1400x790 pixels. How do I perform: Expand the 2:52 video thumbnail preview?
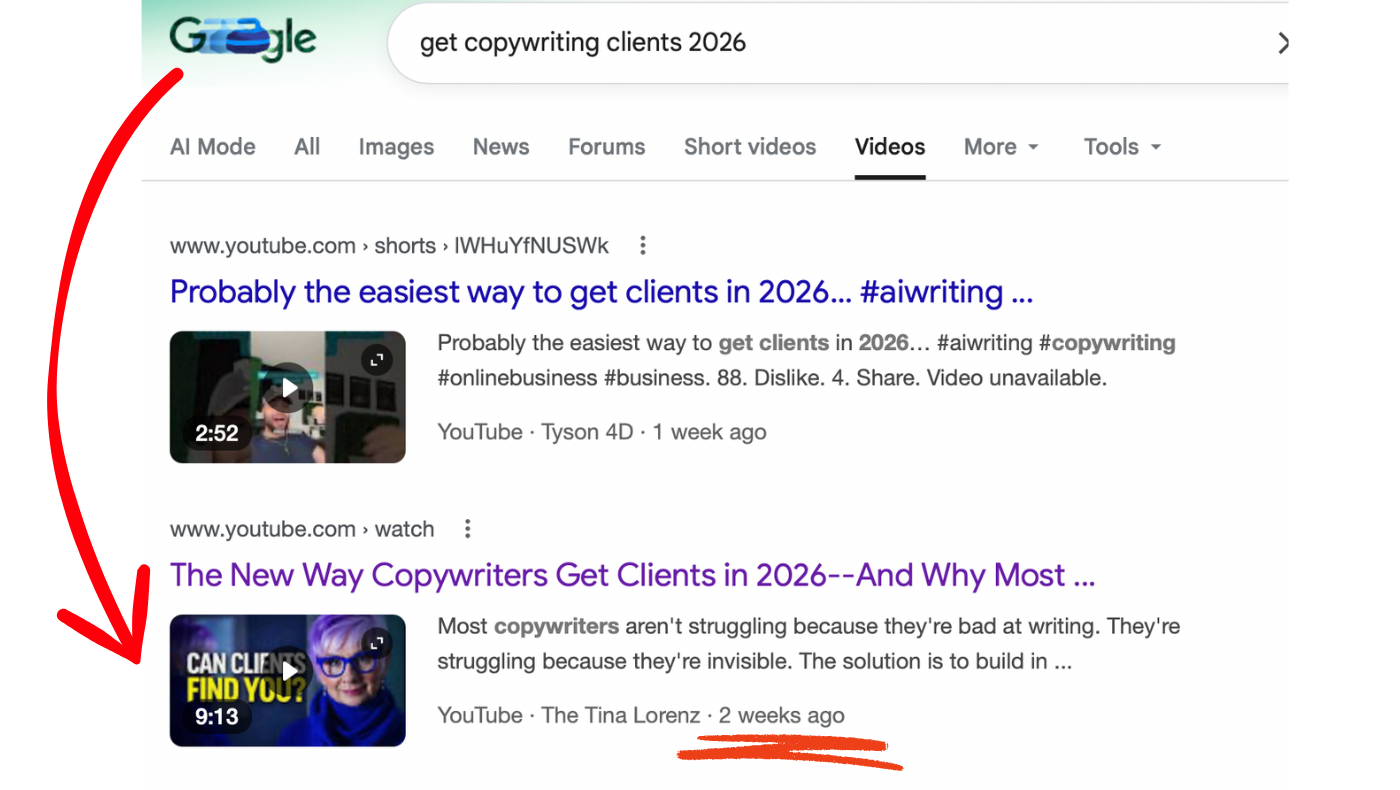pyautogui.click(x=377, y=360)
